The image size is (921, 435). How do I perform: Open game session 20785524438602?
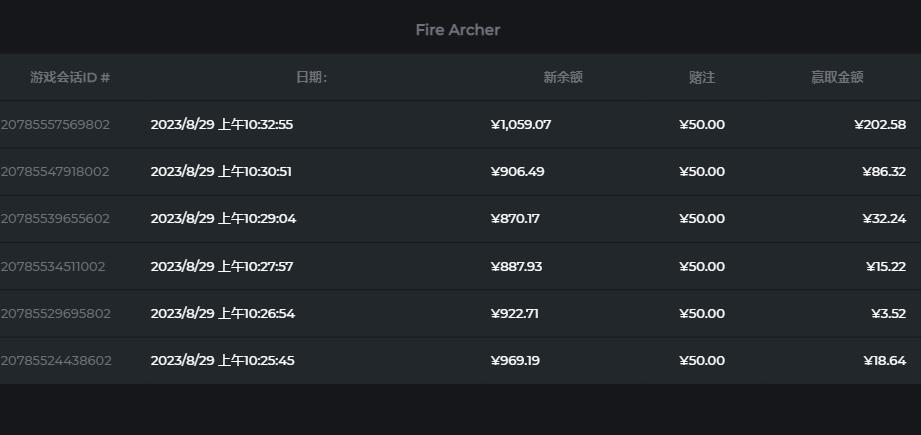coord(56,361)
